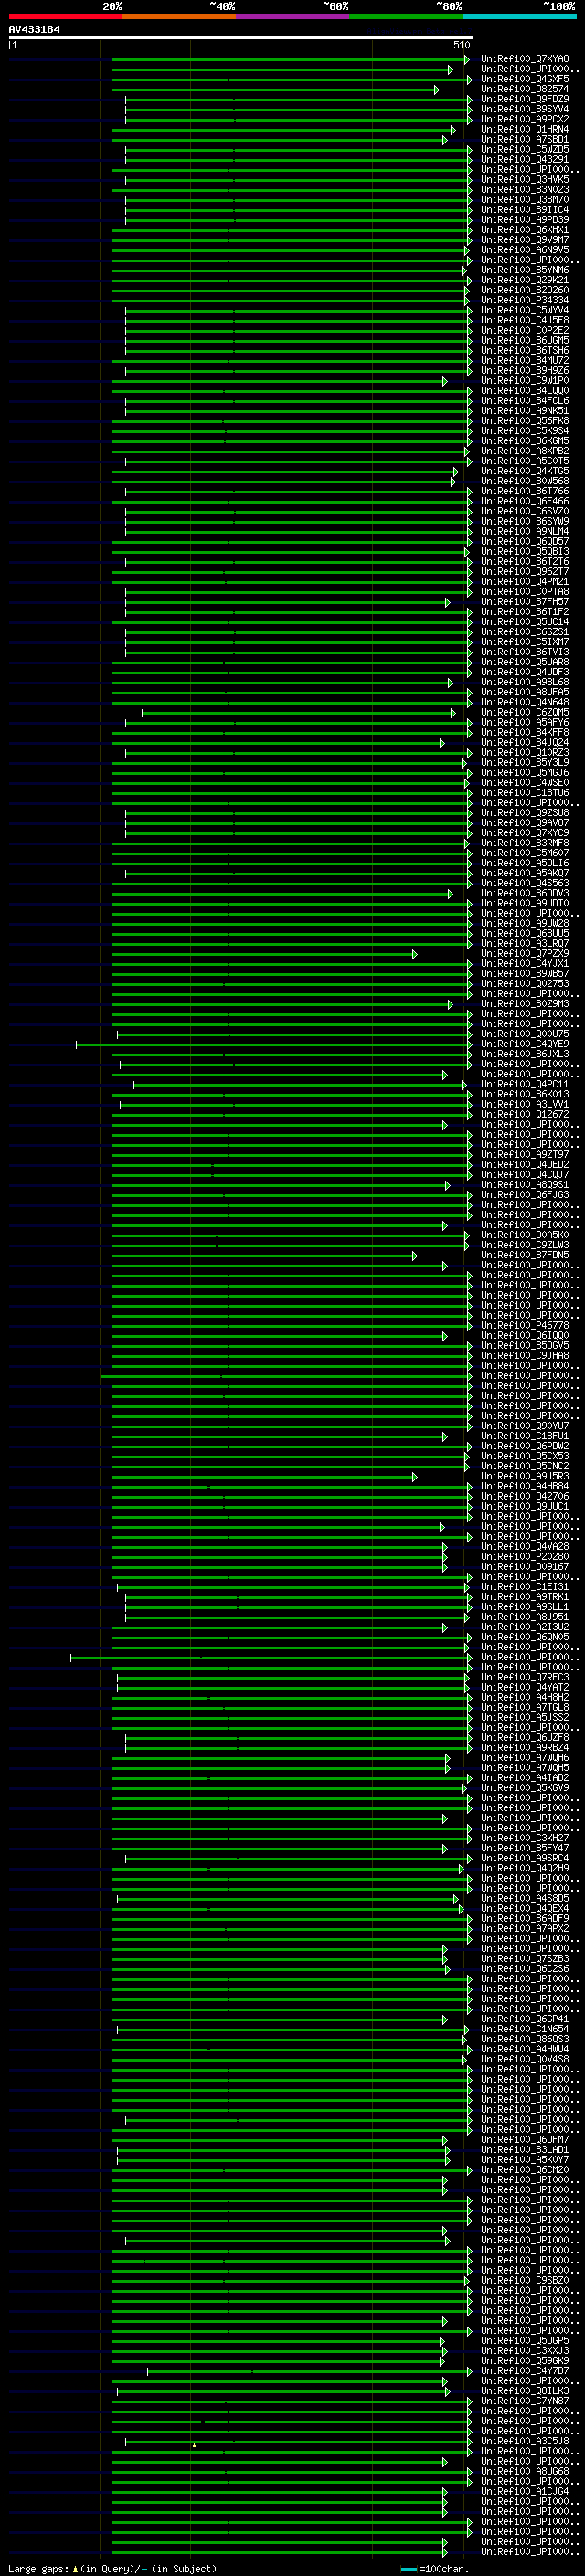Select hit label UniRef100_Q962T7
Image resolution: width=585 pixels, height=2576 pixels.
coord(525,572)
